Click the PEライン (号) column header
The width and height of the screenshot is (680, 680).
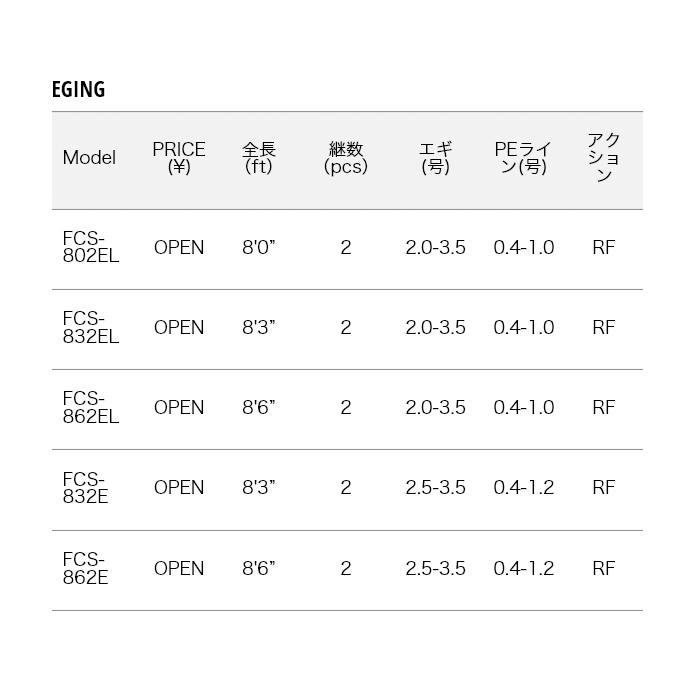[523, 158]
